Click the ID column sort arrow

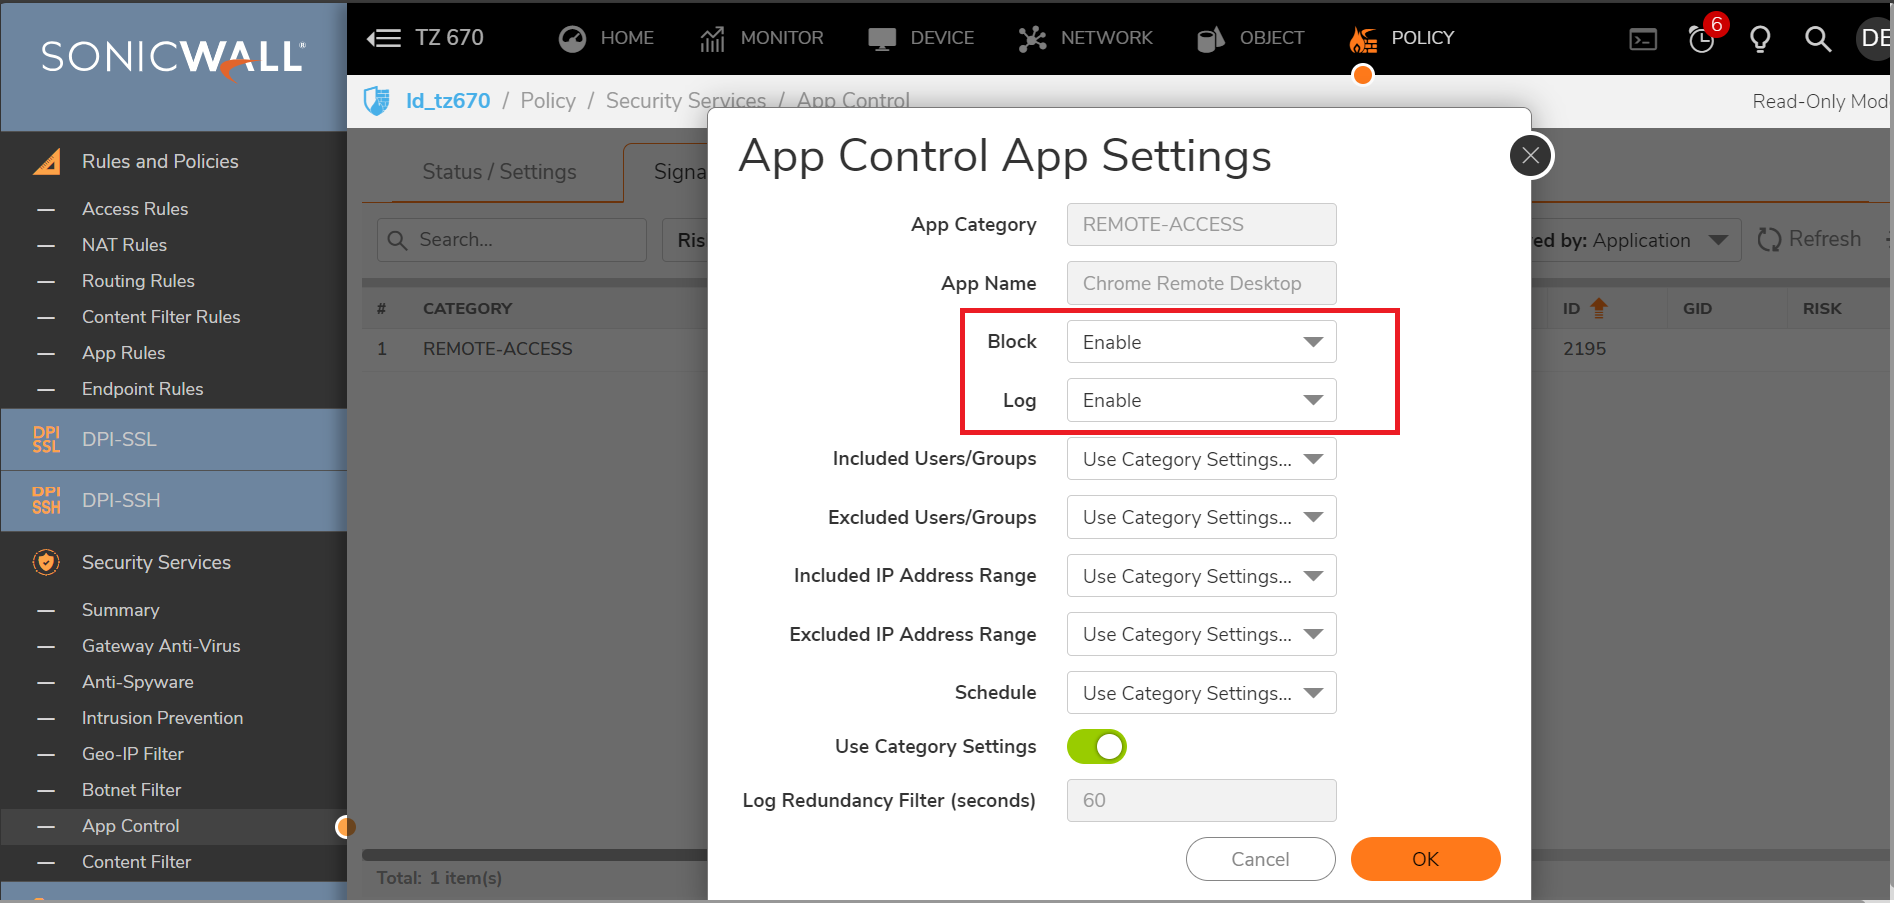click(x=1599, y=308)
